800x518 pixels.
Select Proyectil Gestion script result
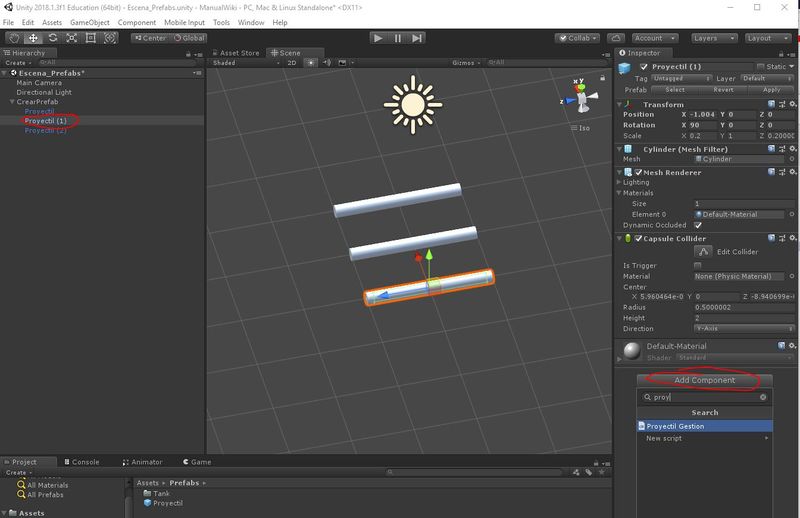[704, 426]
